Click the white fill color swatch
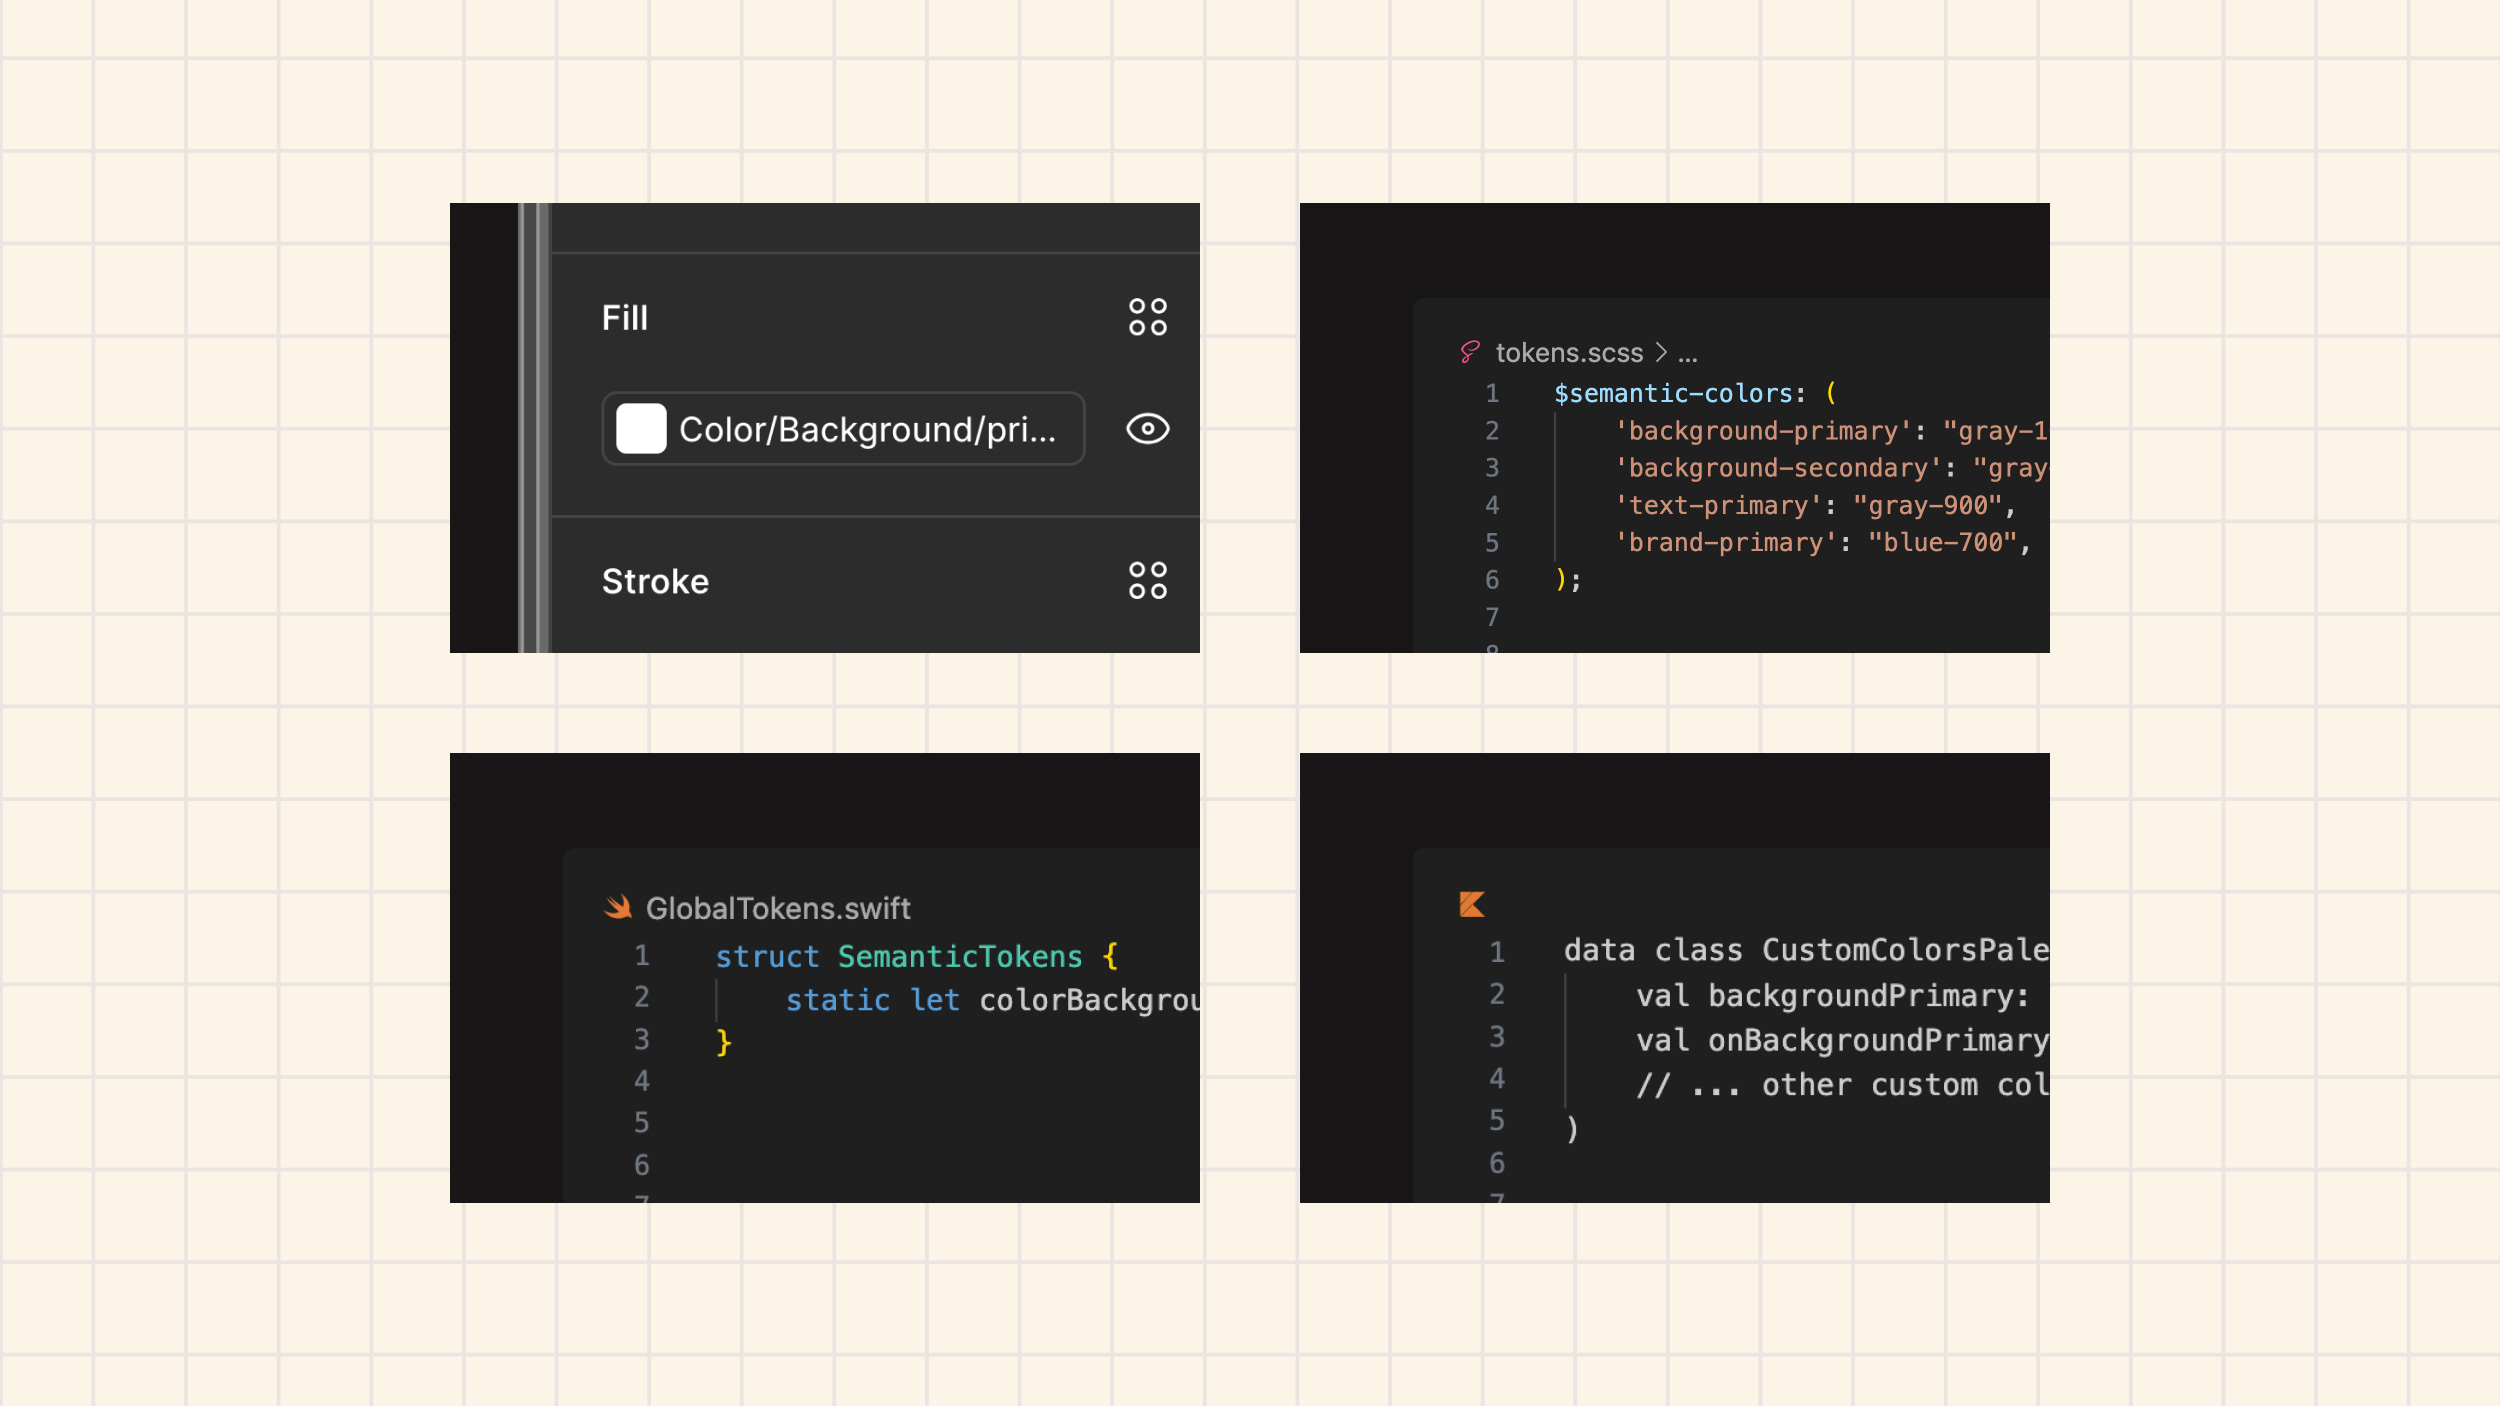 (641, 429)
